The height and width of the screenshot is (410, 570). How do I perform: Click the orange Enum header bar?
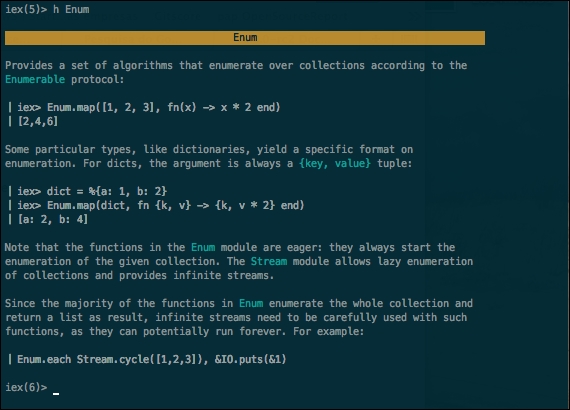tap(245, 38)
